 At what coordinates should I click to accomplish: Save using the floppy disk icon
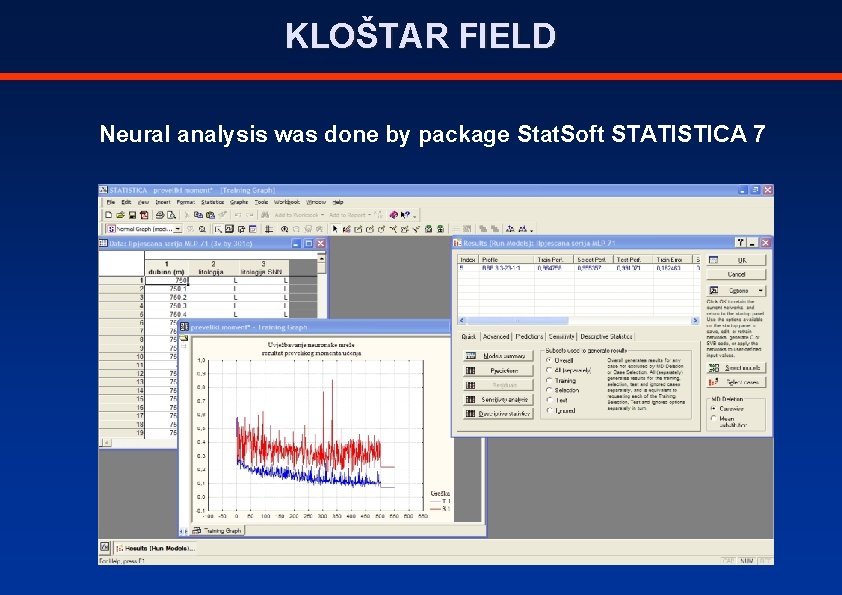pyautogui.click(x=132, y=215)
